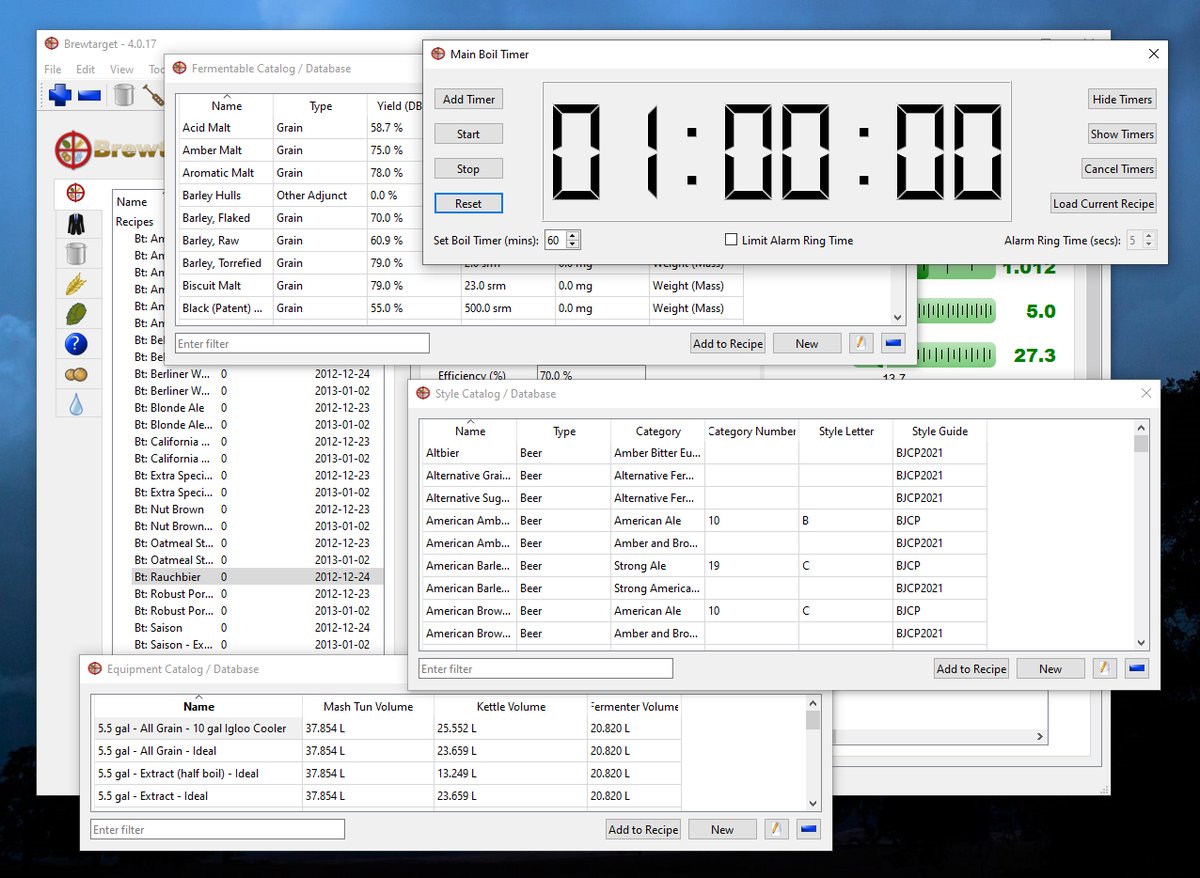Screen dimensions: 1200x878
Task: Click Equipment Catalog scrollbar down arrow
Action: (x=813, y=802)
